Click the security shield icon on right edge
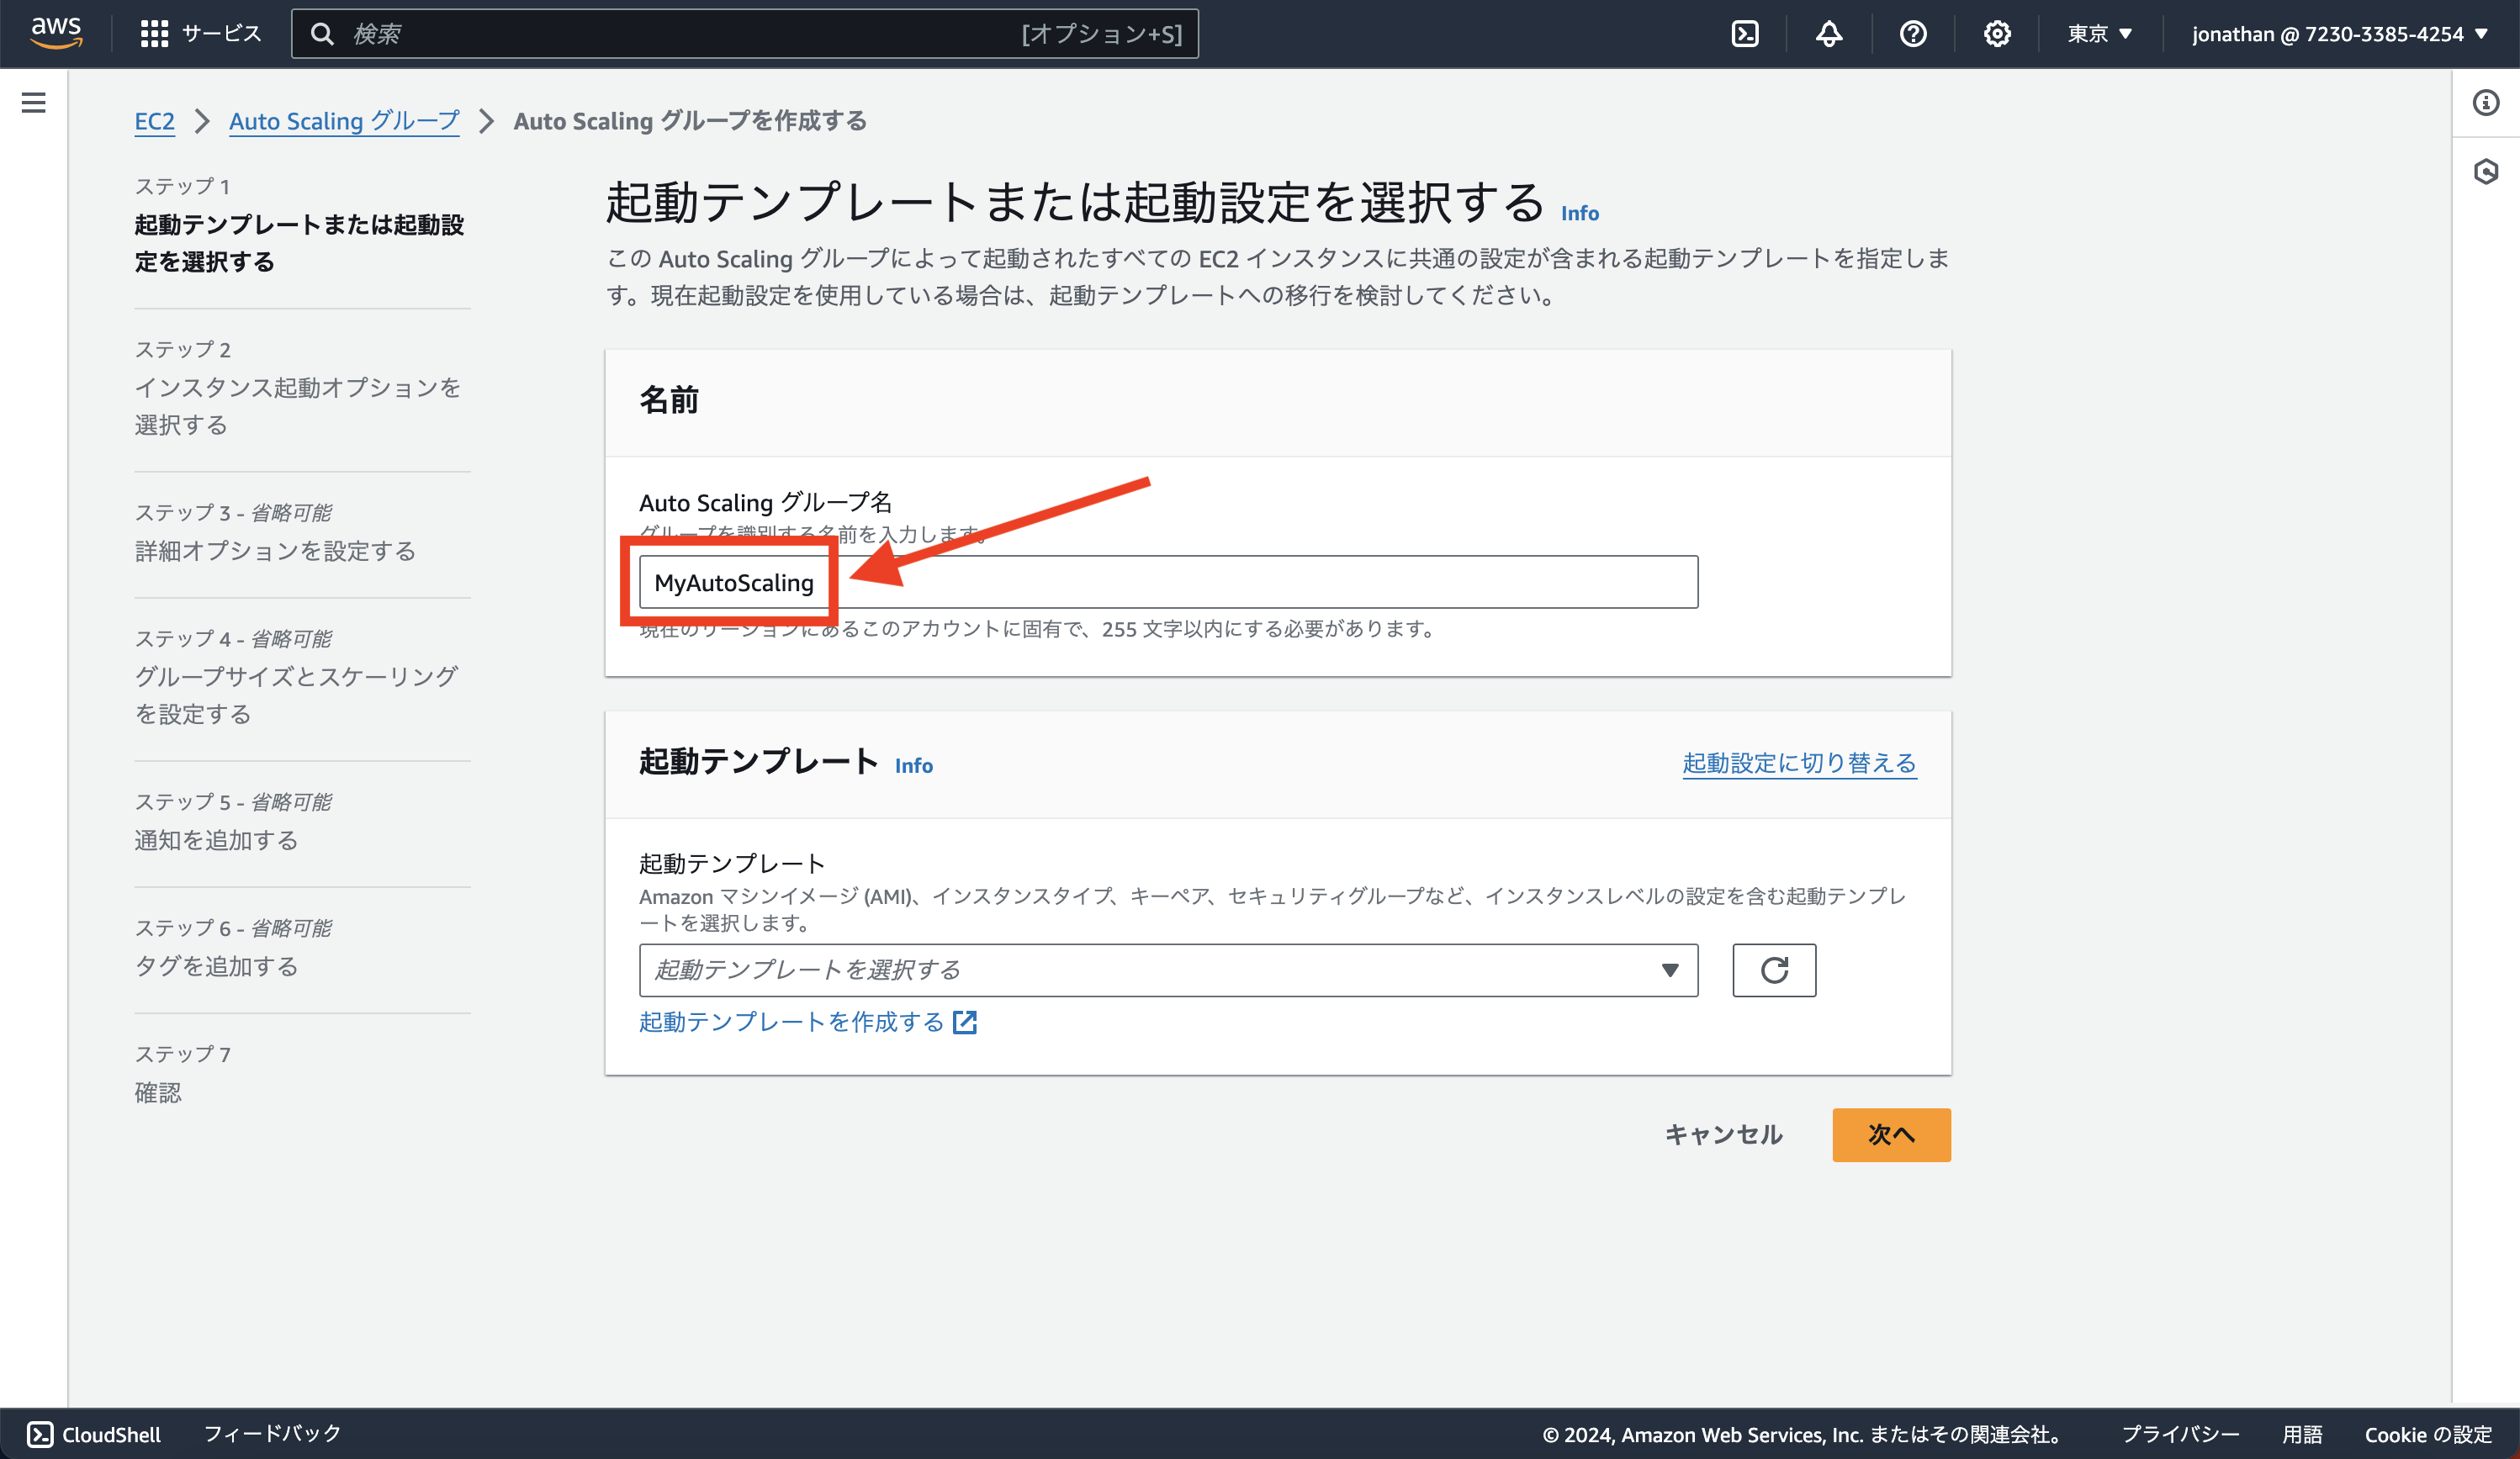 (x=2487, y=171)
